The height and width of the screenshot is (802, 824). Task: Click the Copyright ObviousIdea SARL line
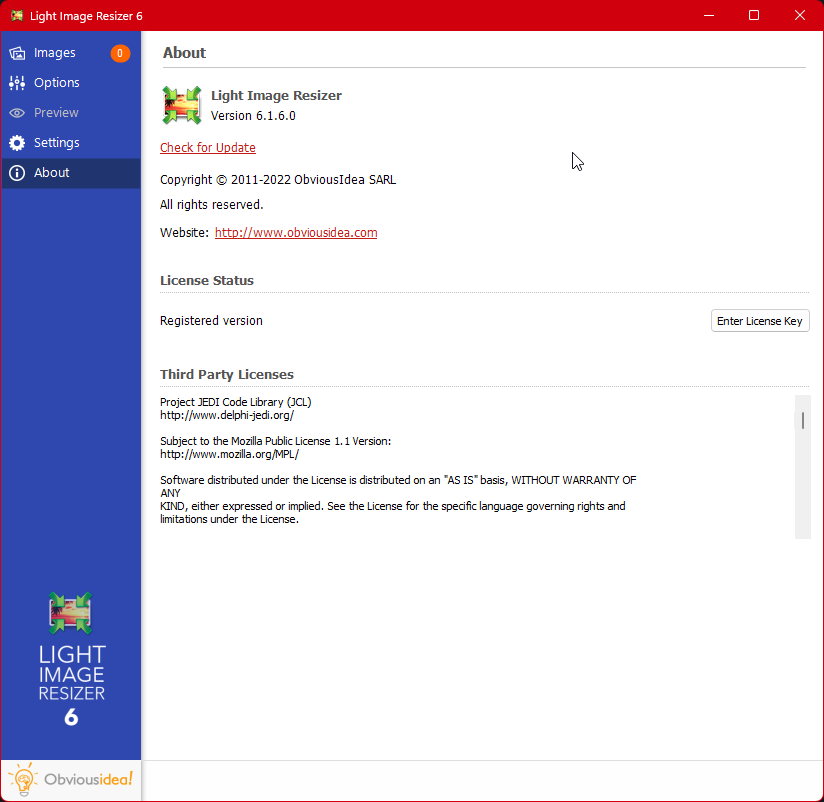point(278,180)
